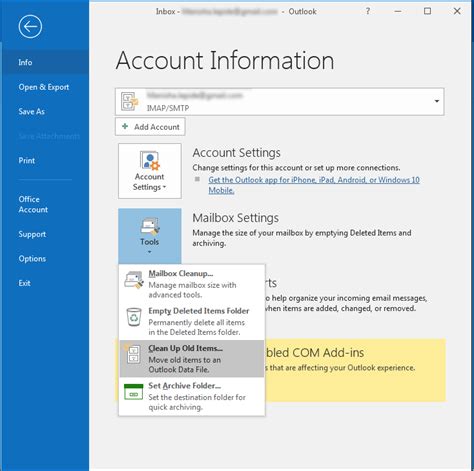Select the Mailbox Cleanup icon
474x471 pixels.
134,279
